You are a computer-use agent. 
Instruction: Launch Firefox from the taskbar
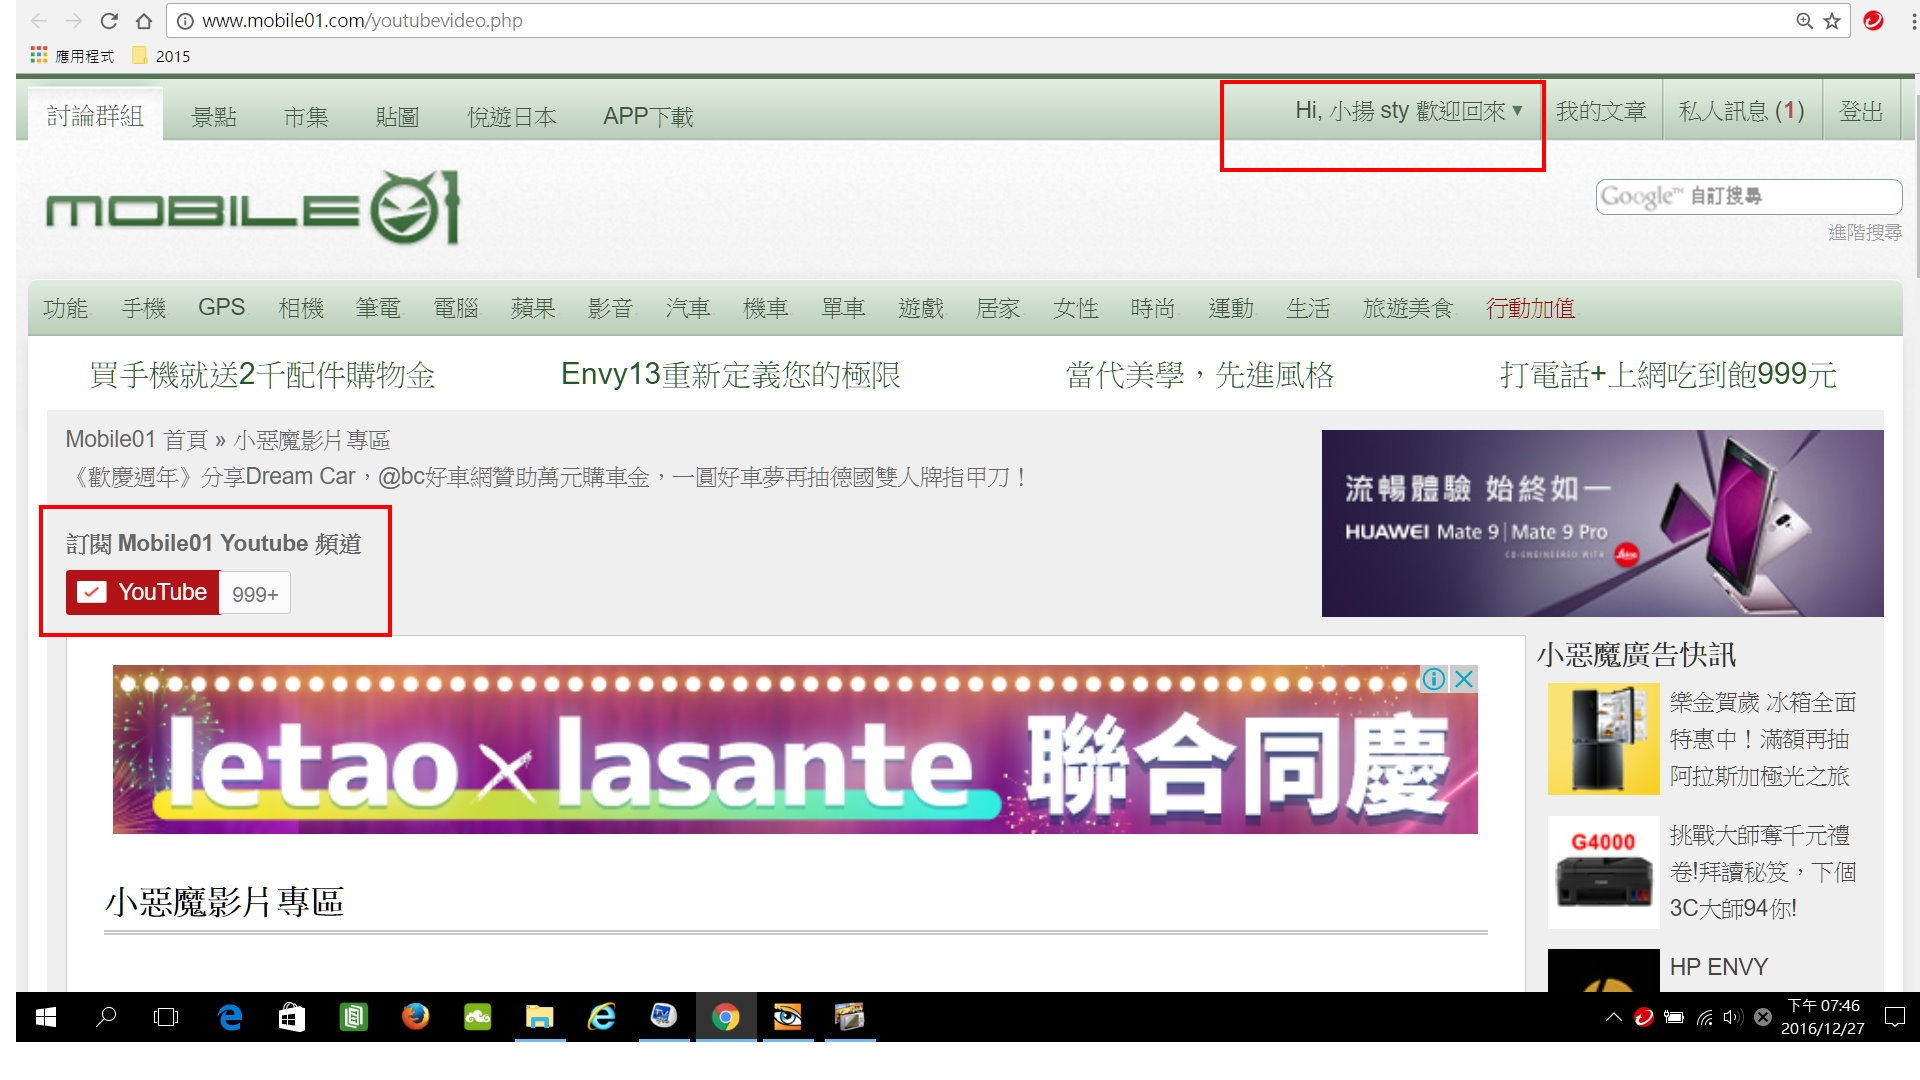415,1017
